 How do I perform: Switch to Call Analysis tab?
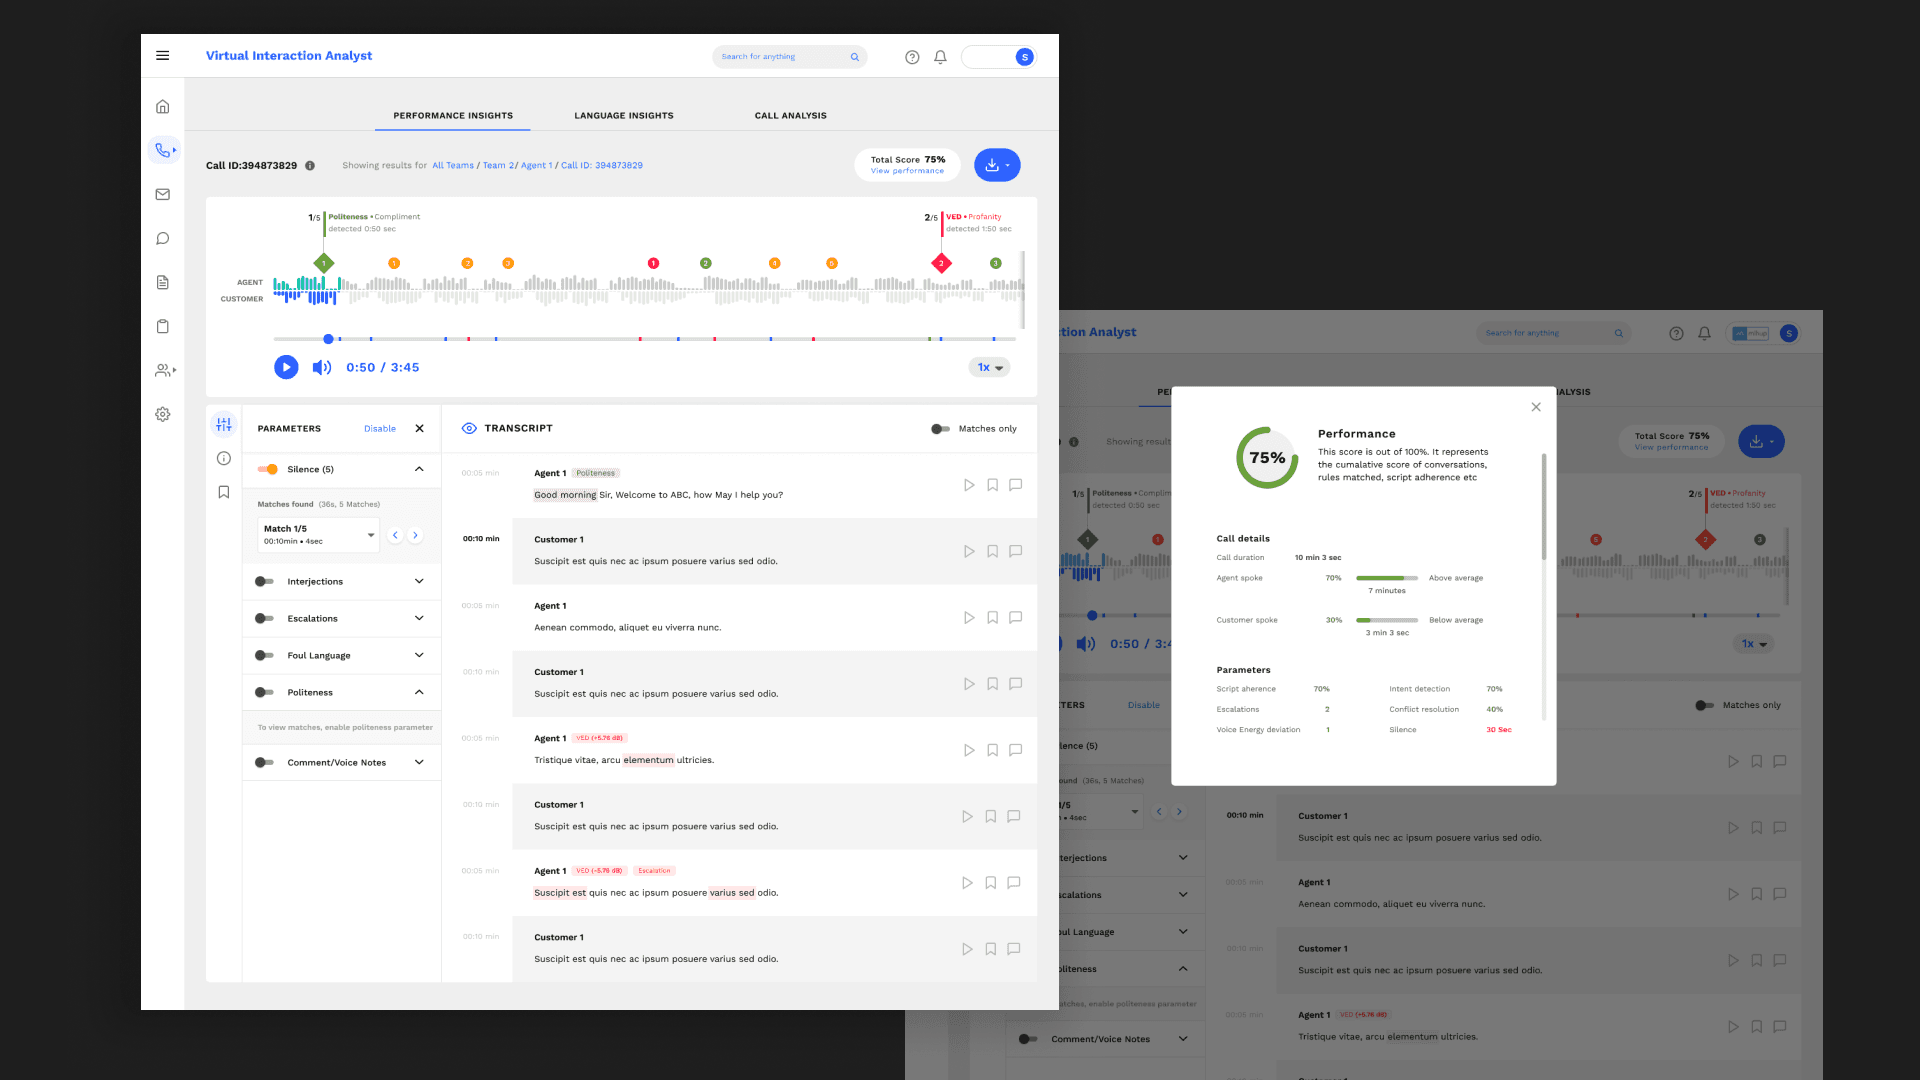click(791, 116)
